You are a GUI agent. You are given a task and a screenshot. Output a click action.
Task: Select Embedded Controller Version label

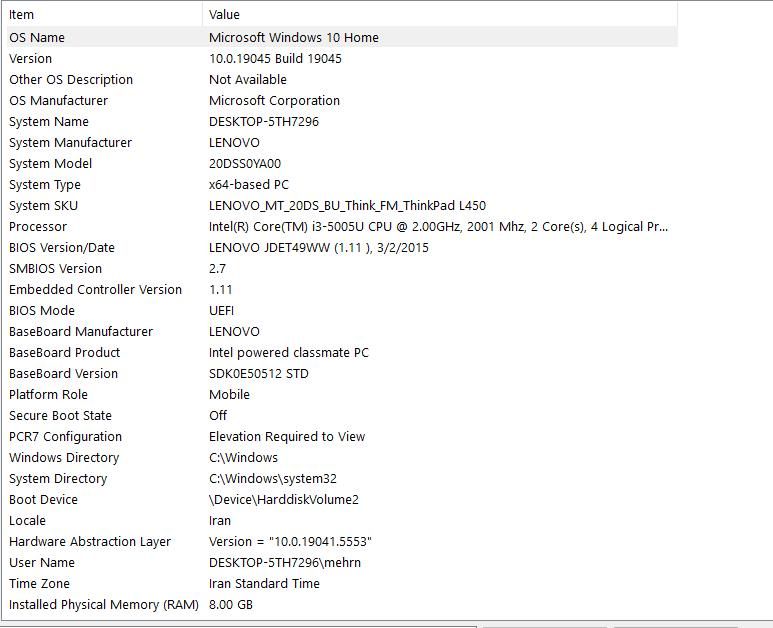point(96,289)
